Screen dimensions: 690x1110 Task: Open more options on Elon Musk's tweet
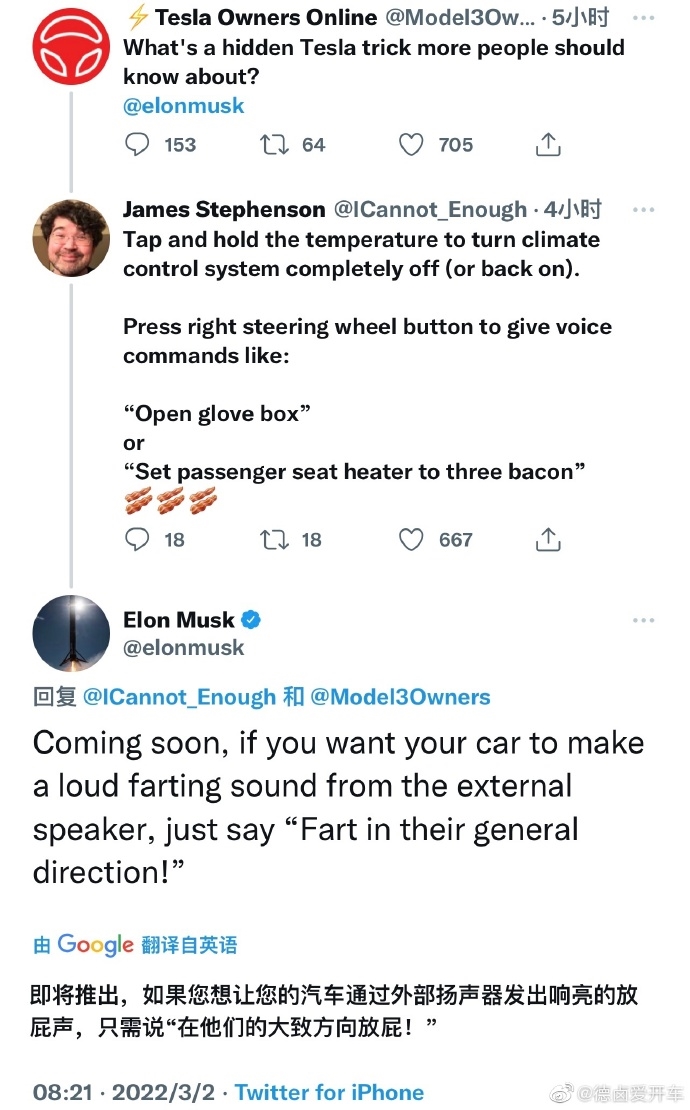pyautogui.click(x=643, y=621)
